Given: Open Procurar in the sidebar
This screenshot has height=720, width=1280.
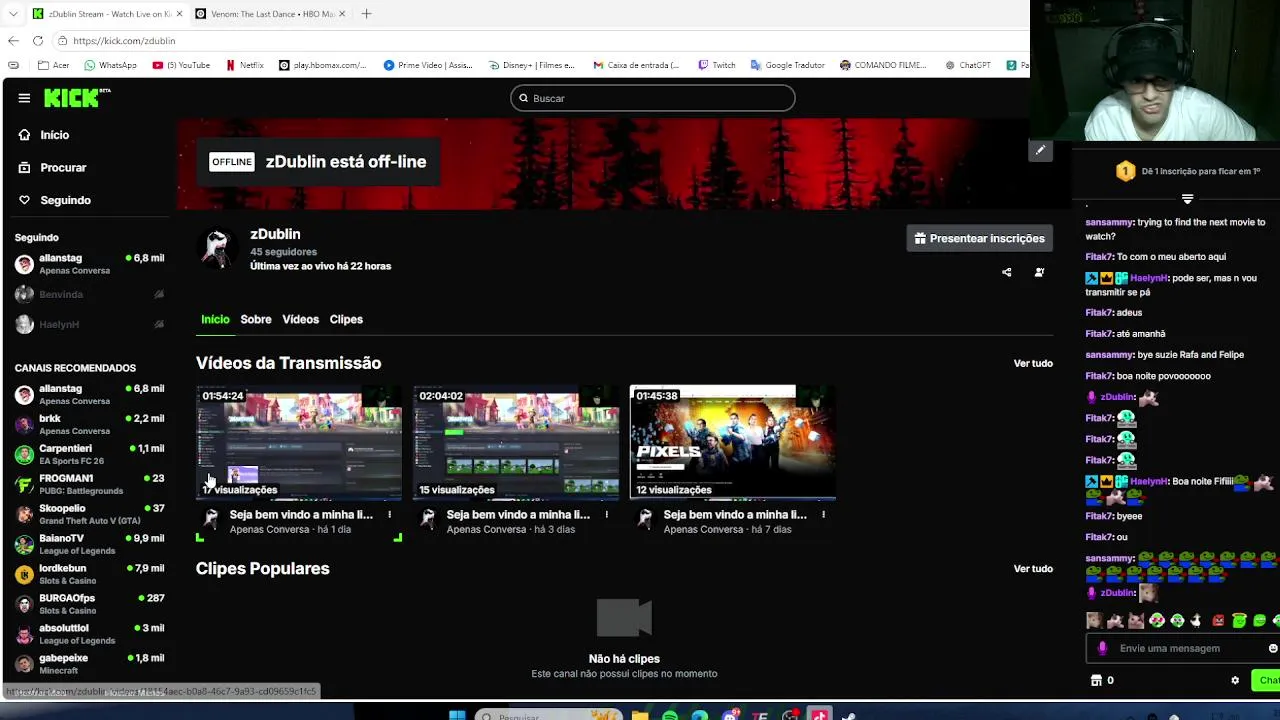Looking at the screenshot, I should point(63,168).
